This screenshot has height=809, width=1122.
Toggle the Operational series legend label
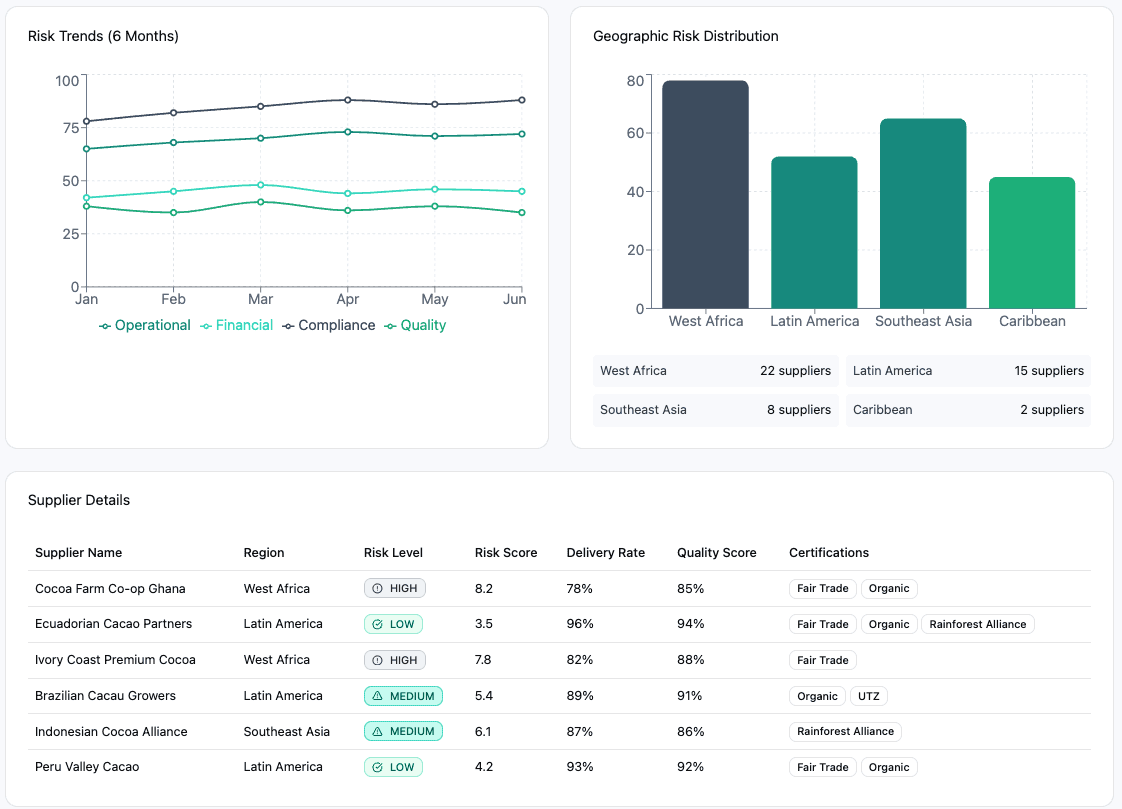tap(152, 325)
